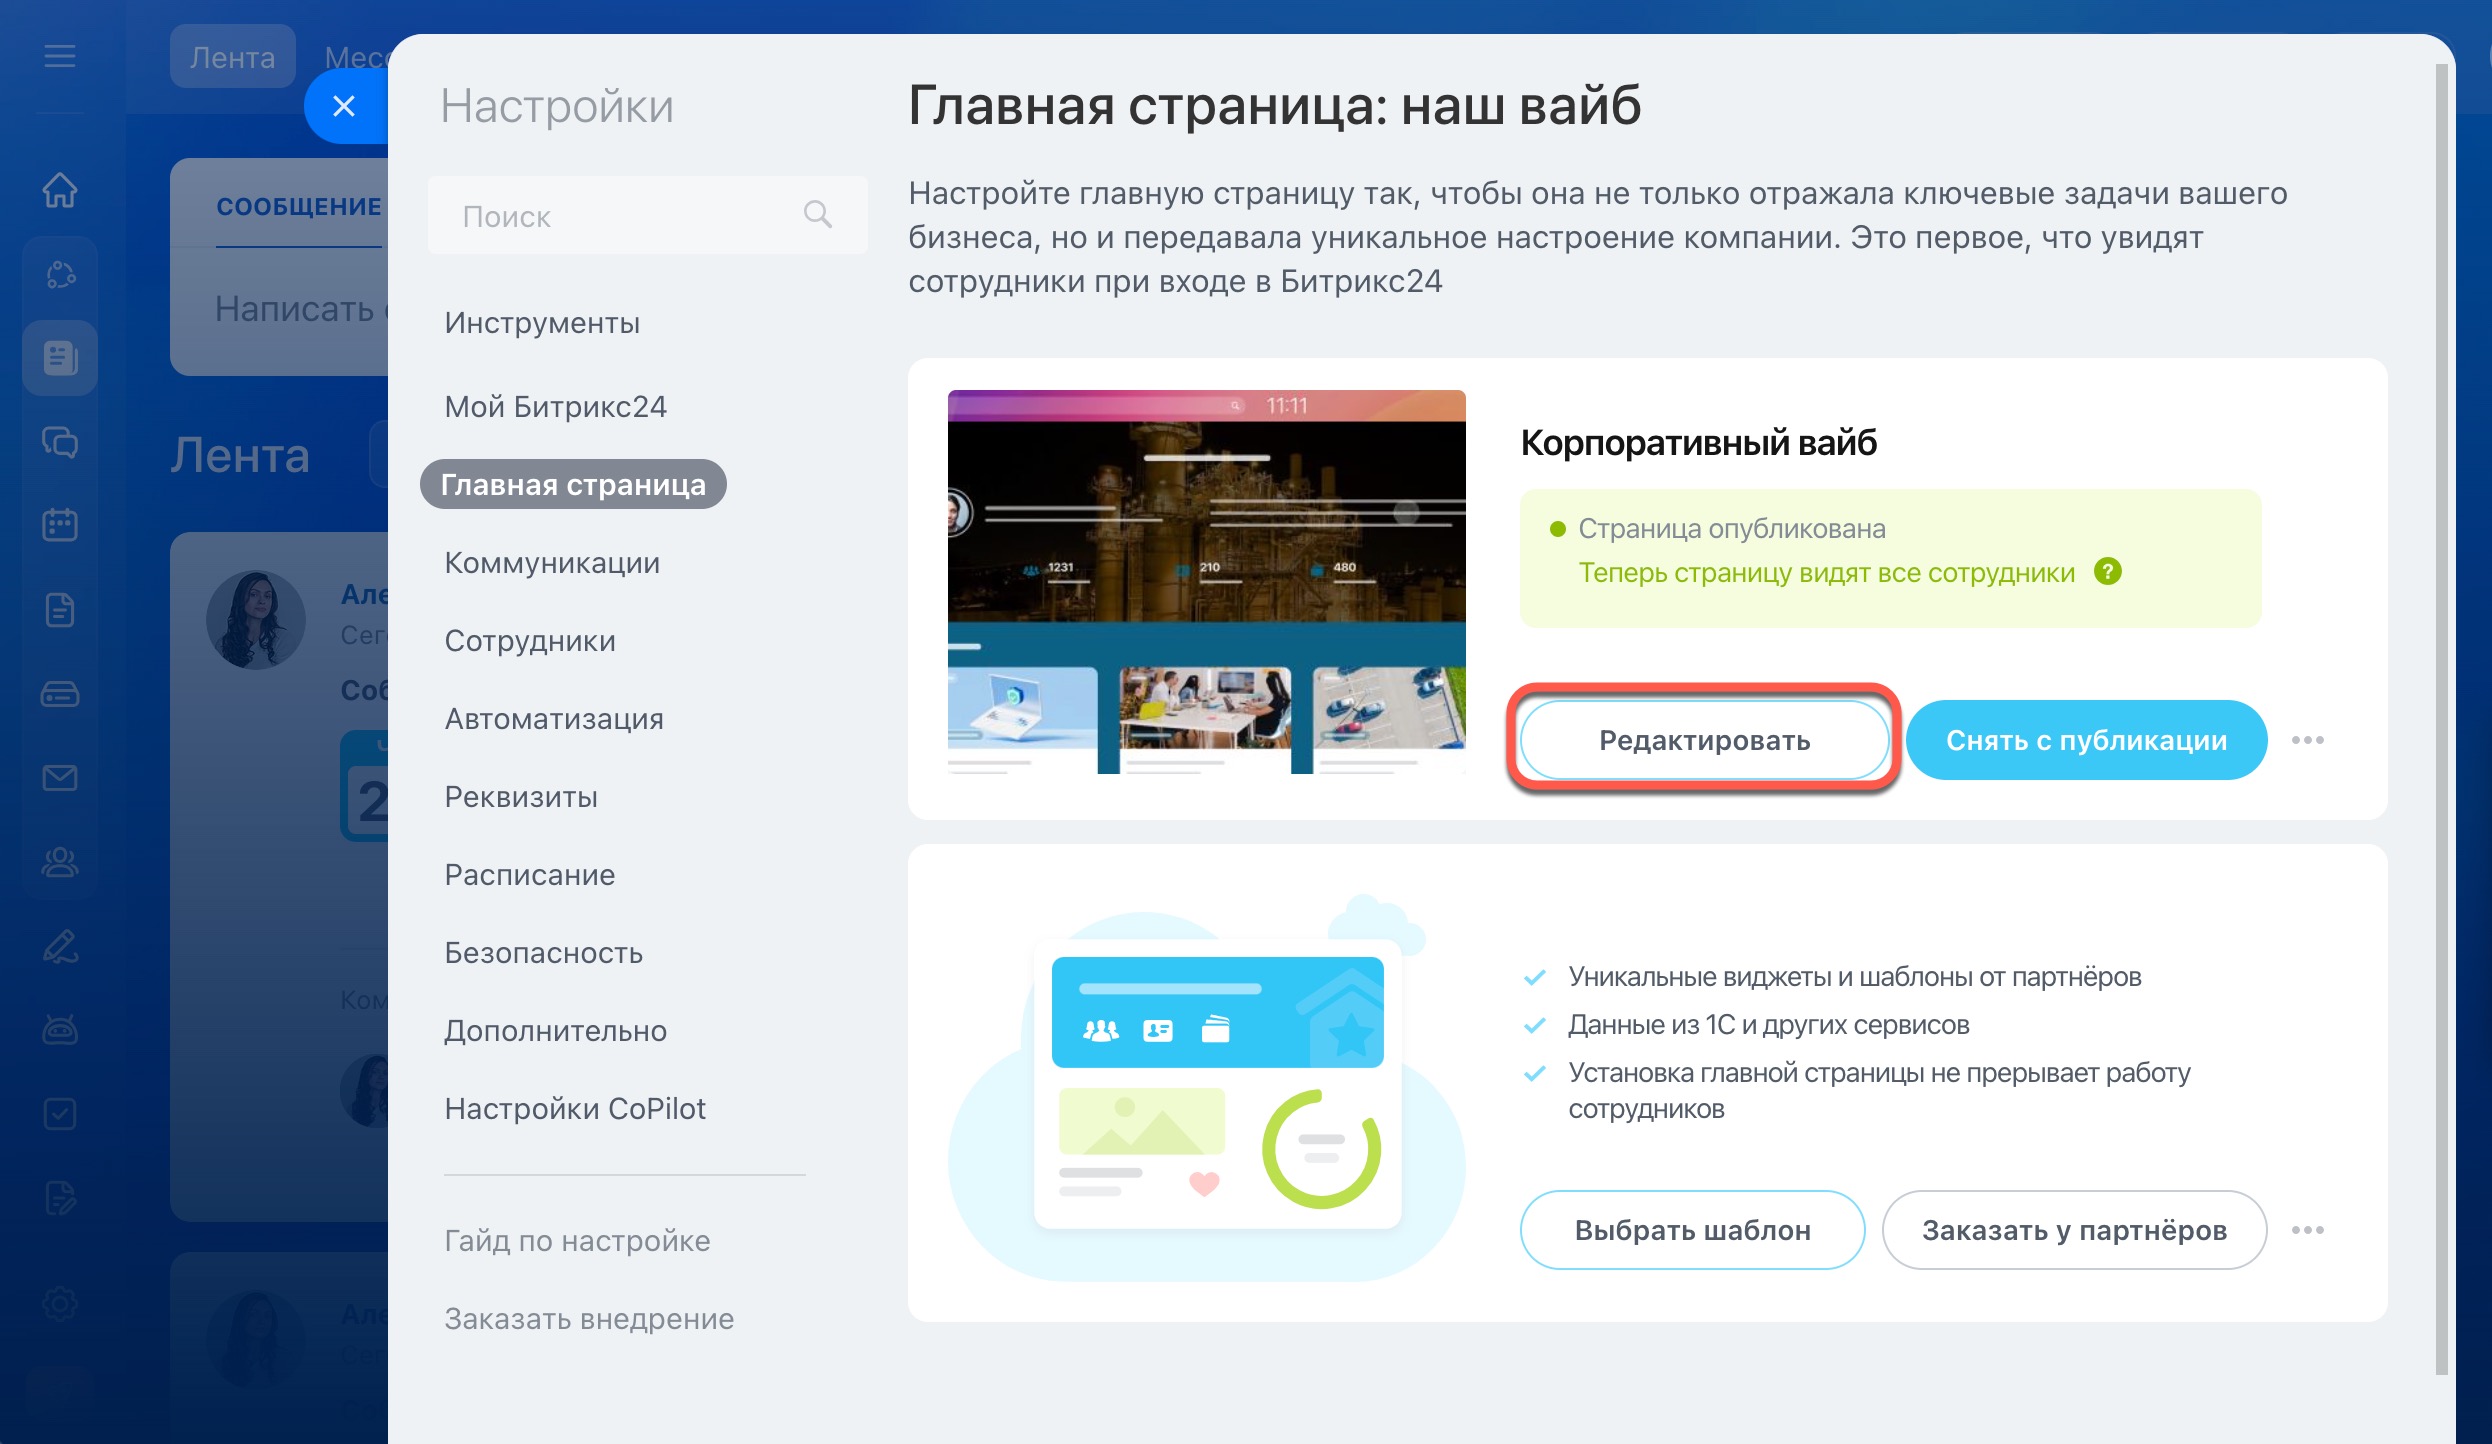The width and height of the screenshot is (2492, 1444).
Task: Open the calendar icon in sidebar
Action: [60, 525]
